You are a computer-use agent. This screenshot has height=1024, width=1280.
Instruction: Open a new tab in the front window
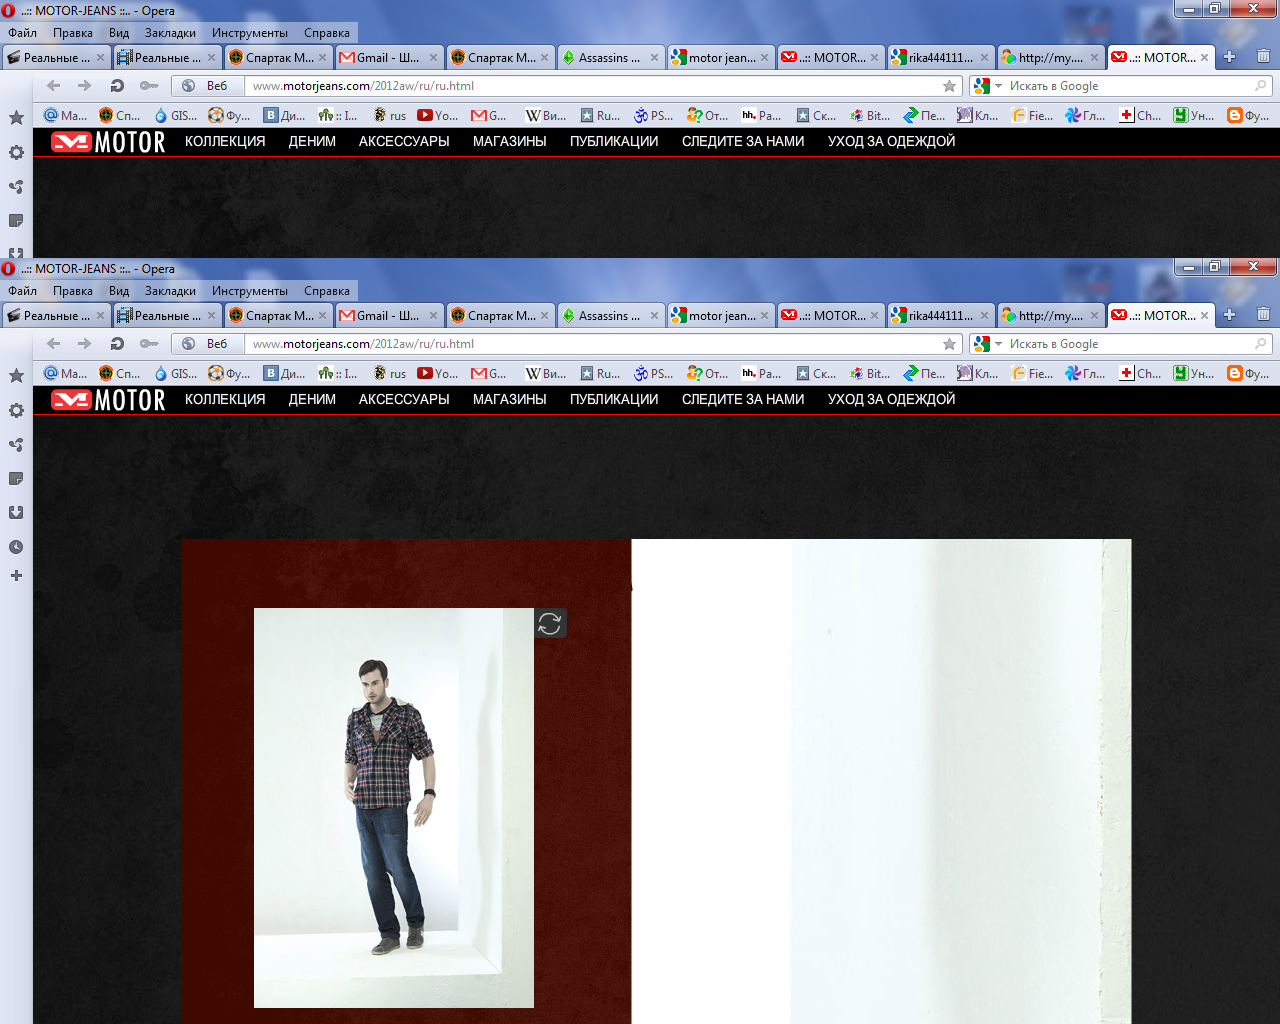1230,315
